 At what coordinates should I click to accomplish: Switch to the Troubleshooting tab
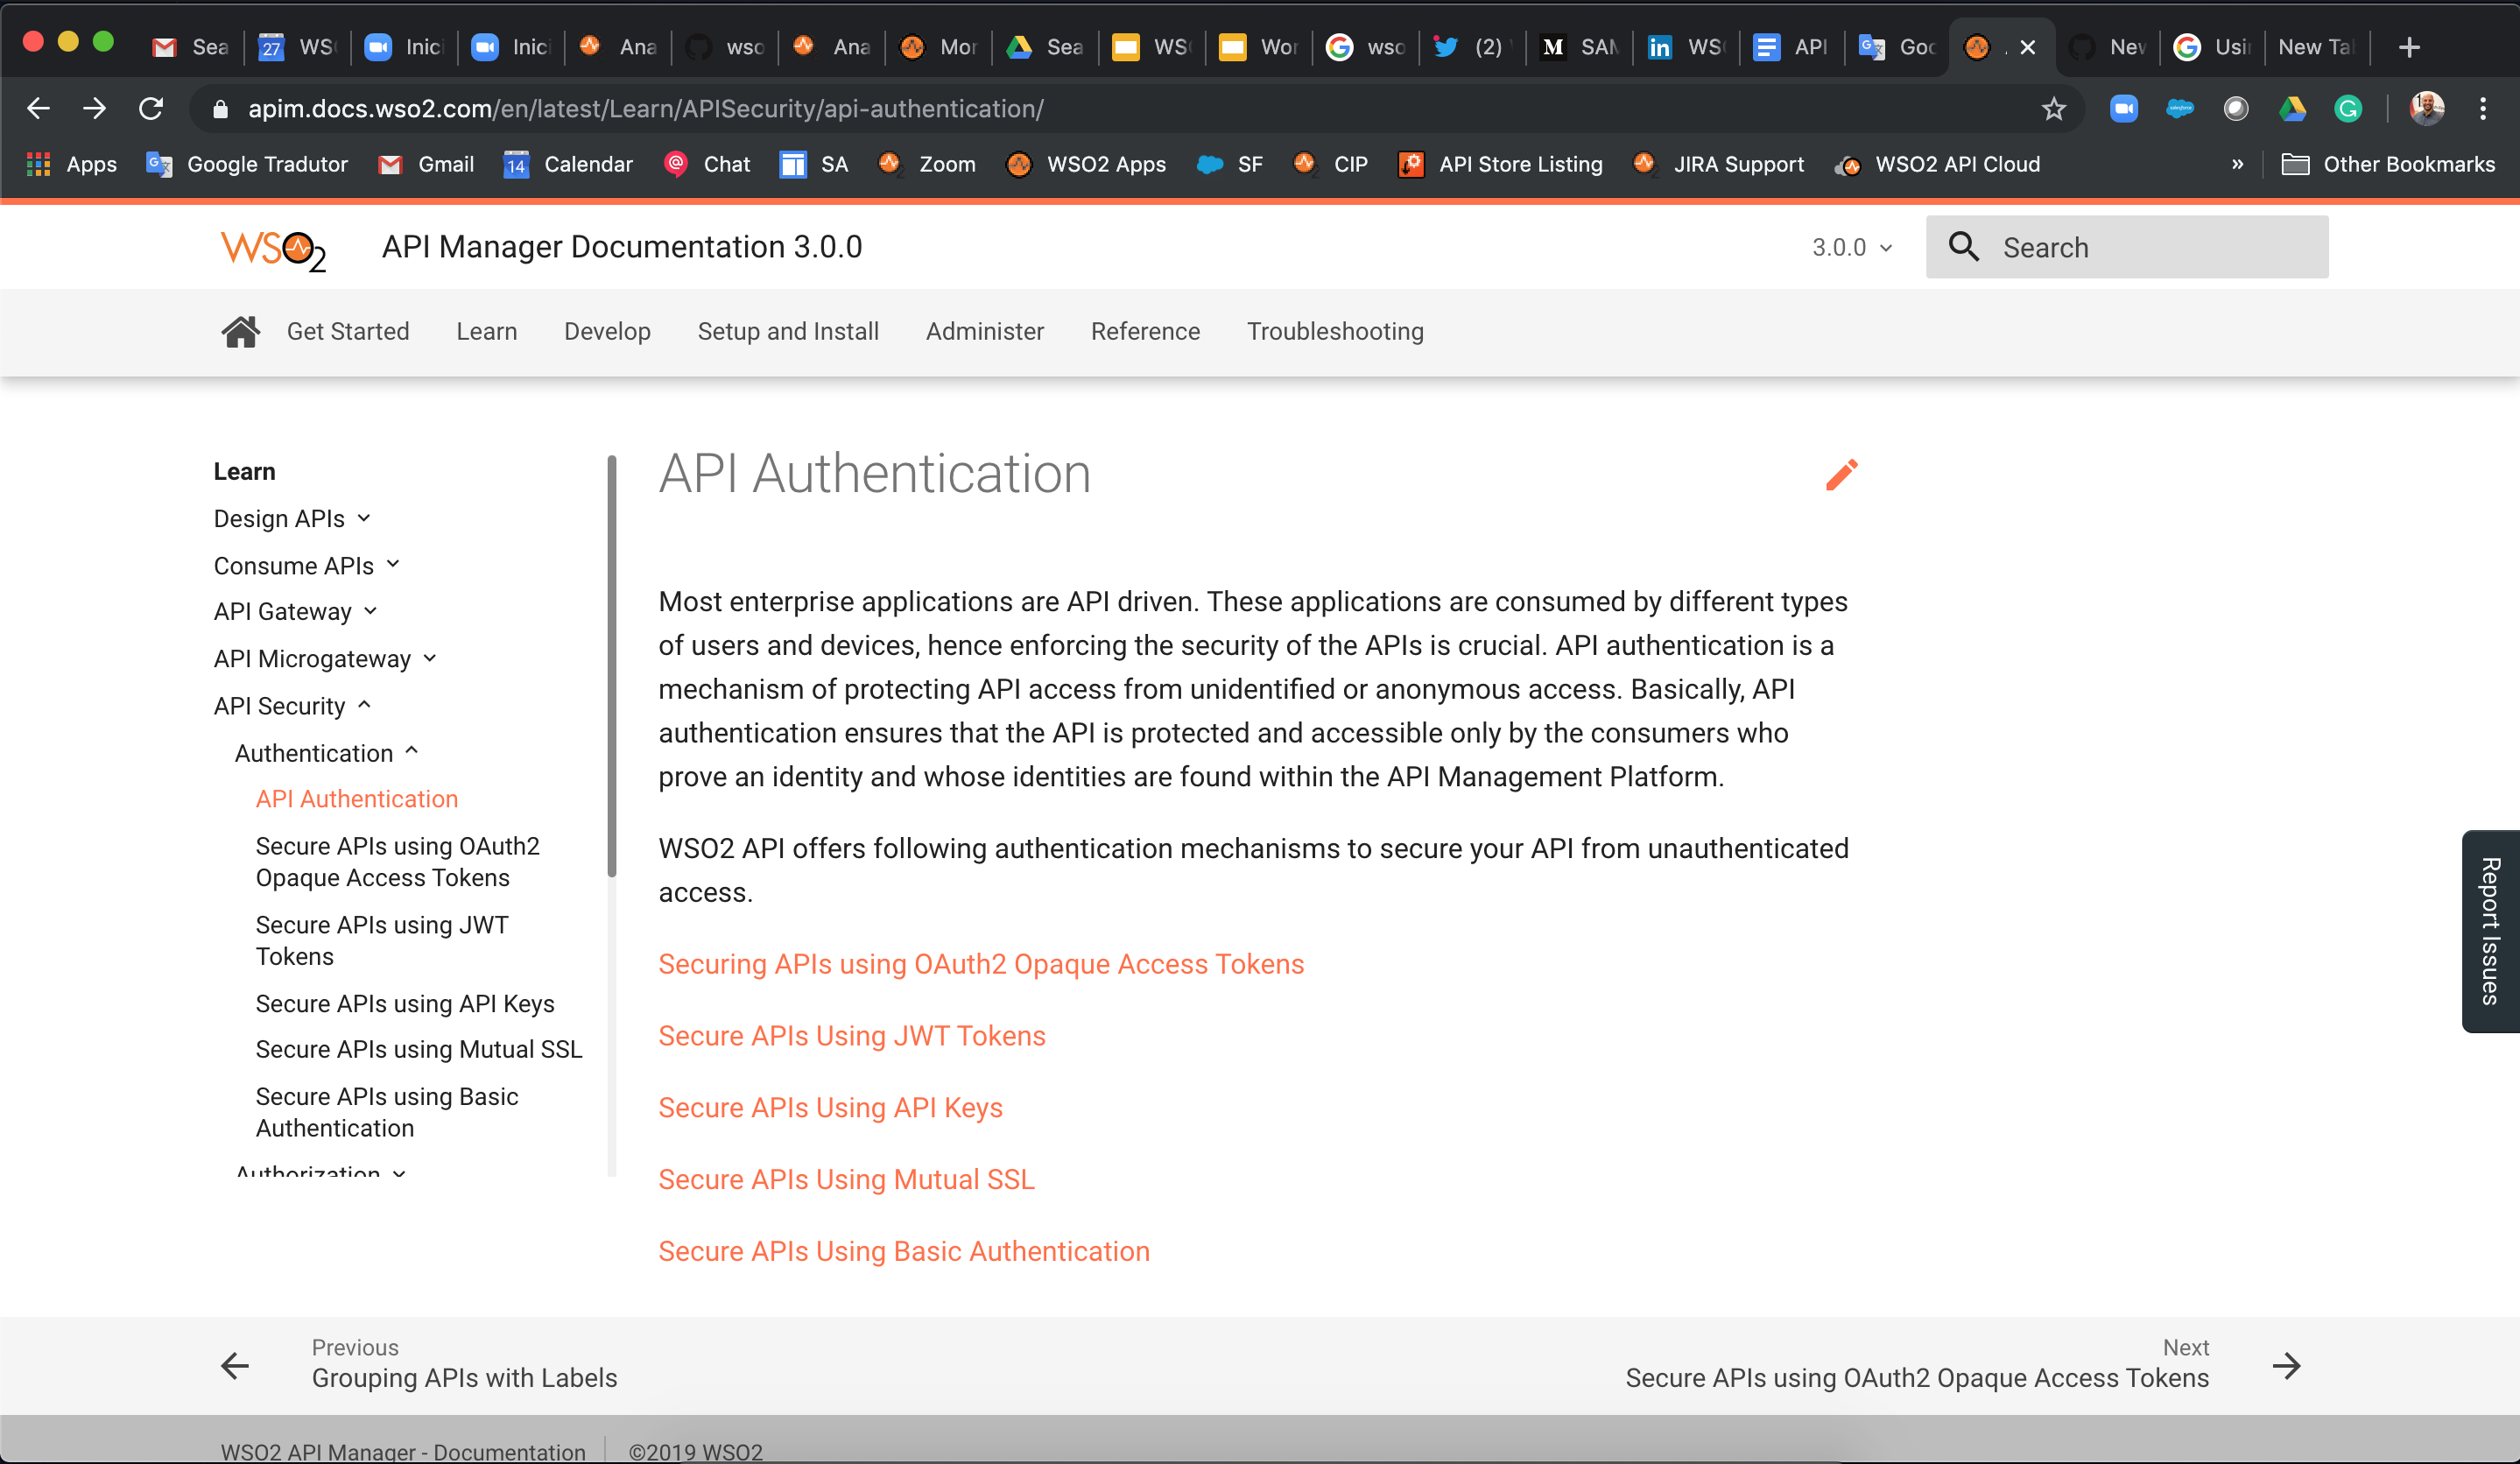[1334, 331]
